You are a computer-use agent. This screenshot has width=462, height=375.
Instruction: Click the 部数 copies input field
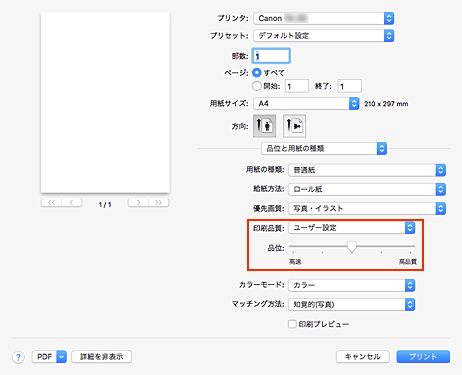coord(271,56)
